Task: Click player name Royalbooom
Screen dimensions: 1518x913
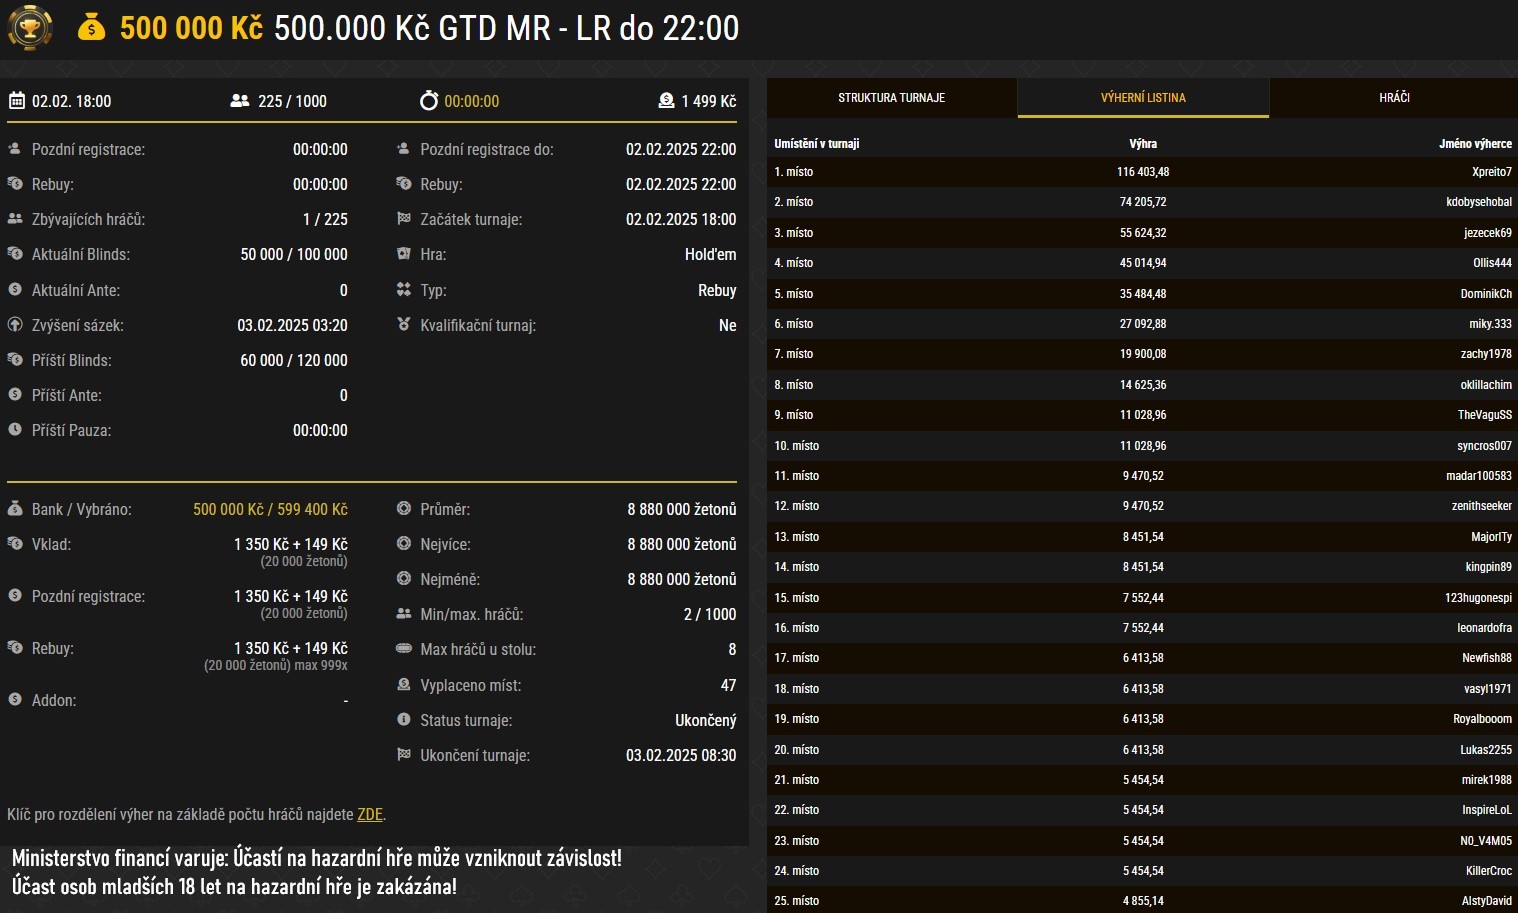Action: click(x=1483, y=719)
